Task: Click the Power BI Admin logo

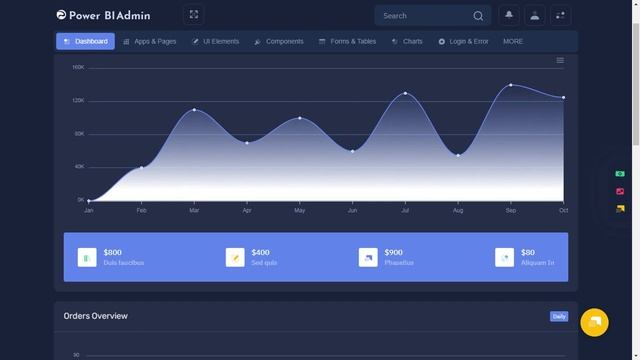Action: click(103, 16)
